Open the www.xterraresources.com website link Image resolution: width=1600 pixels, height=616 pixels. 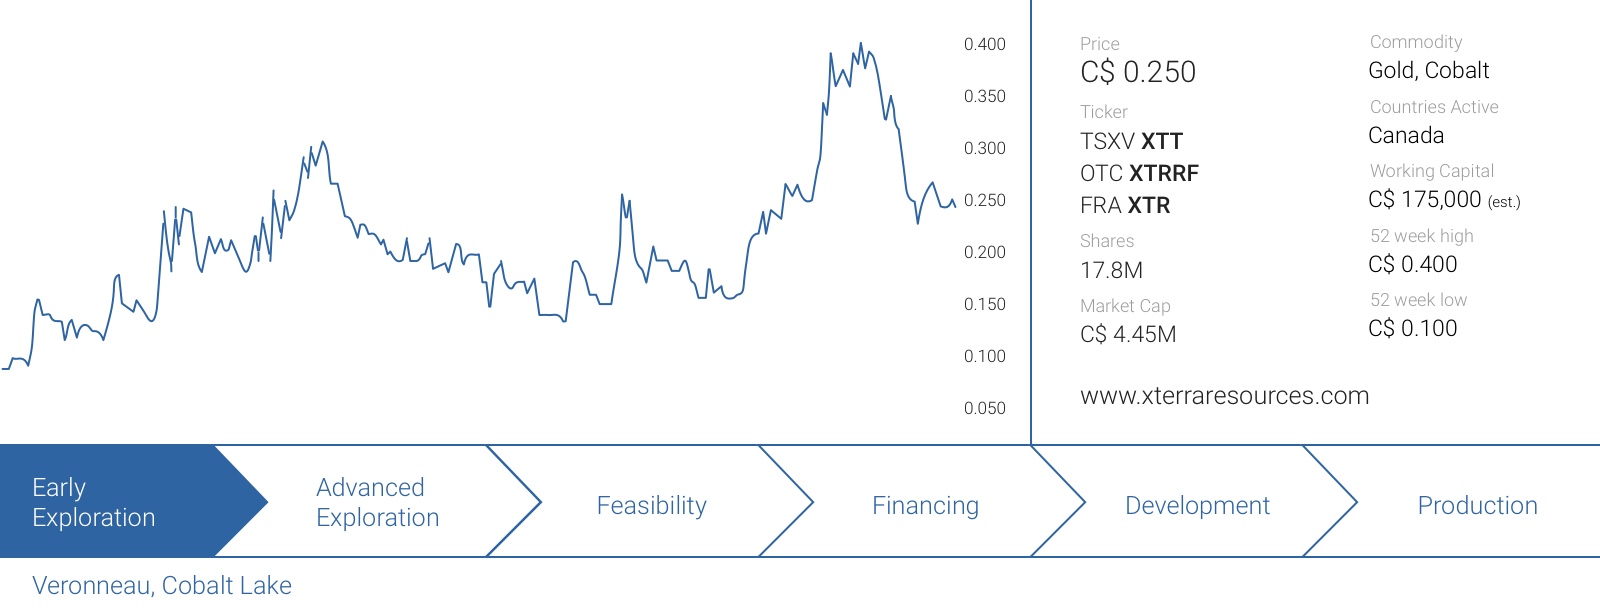pos(1224,396)
